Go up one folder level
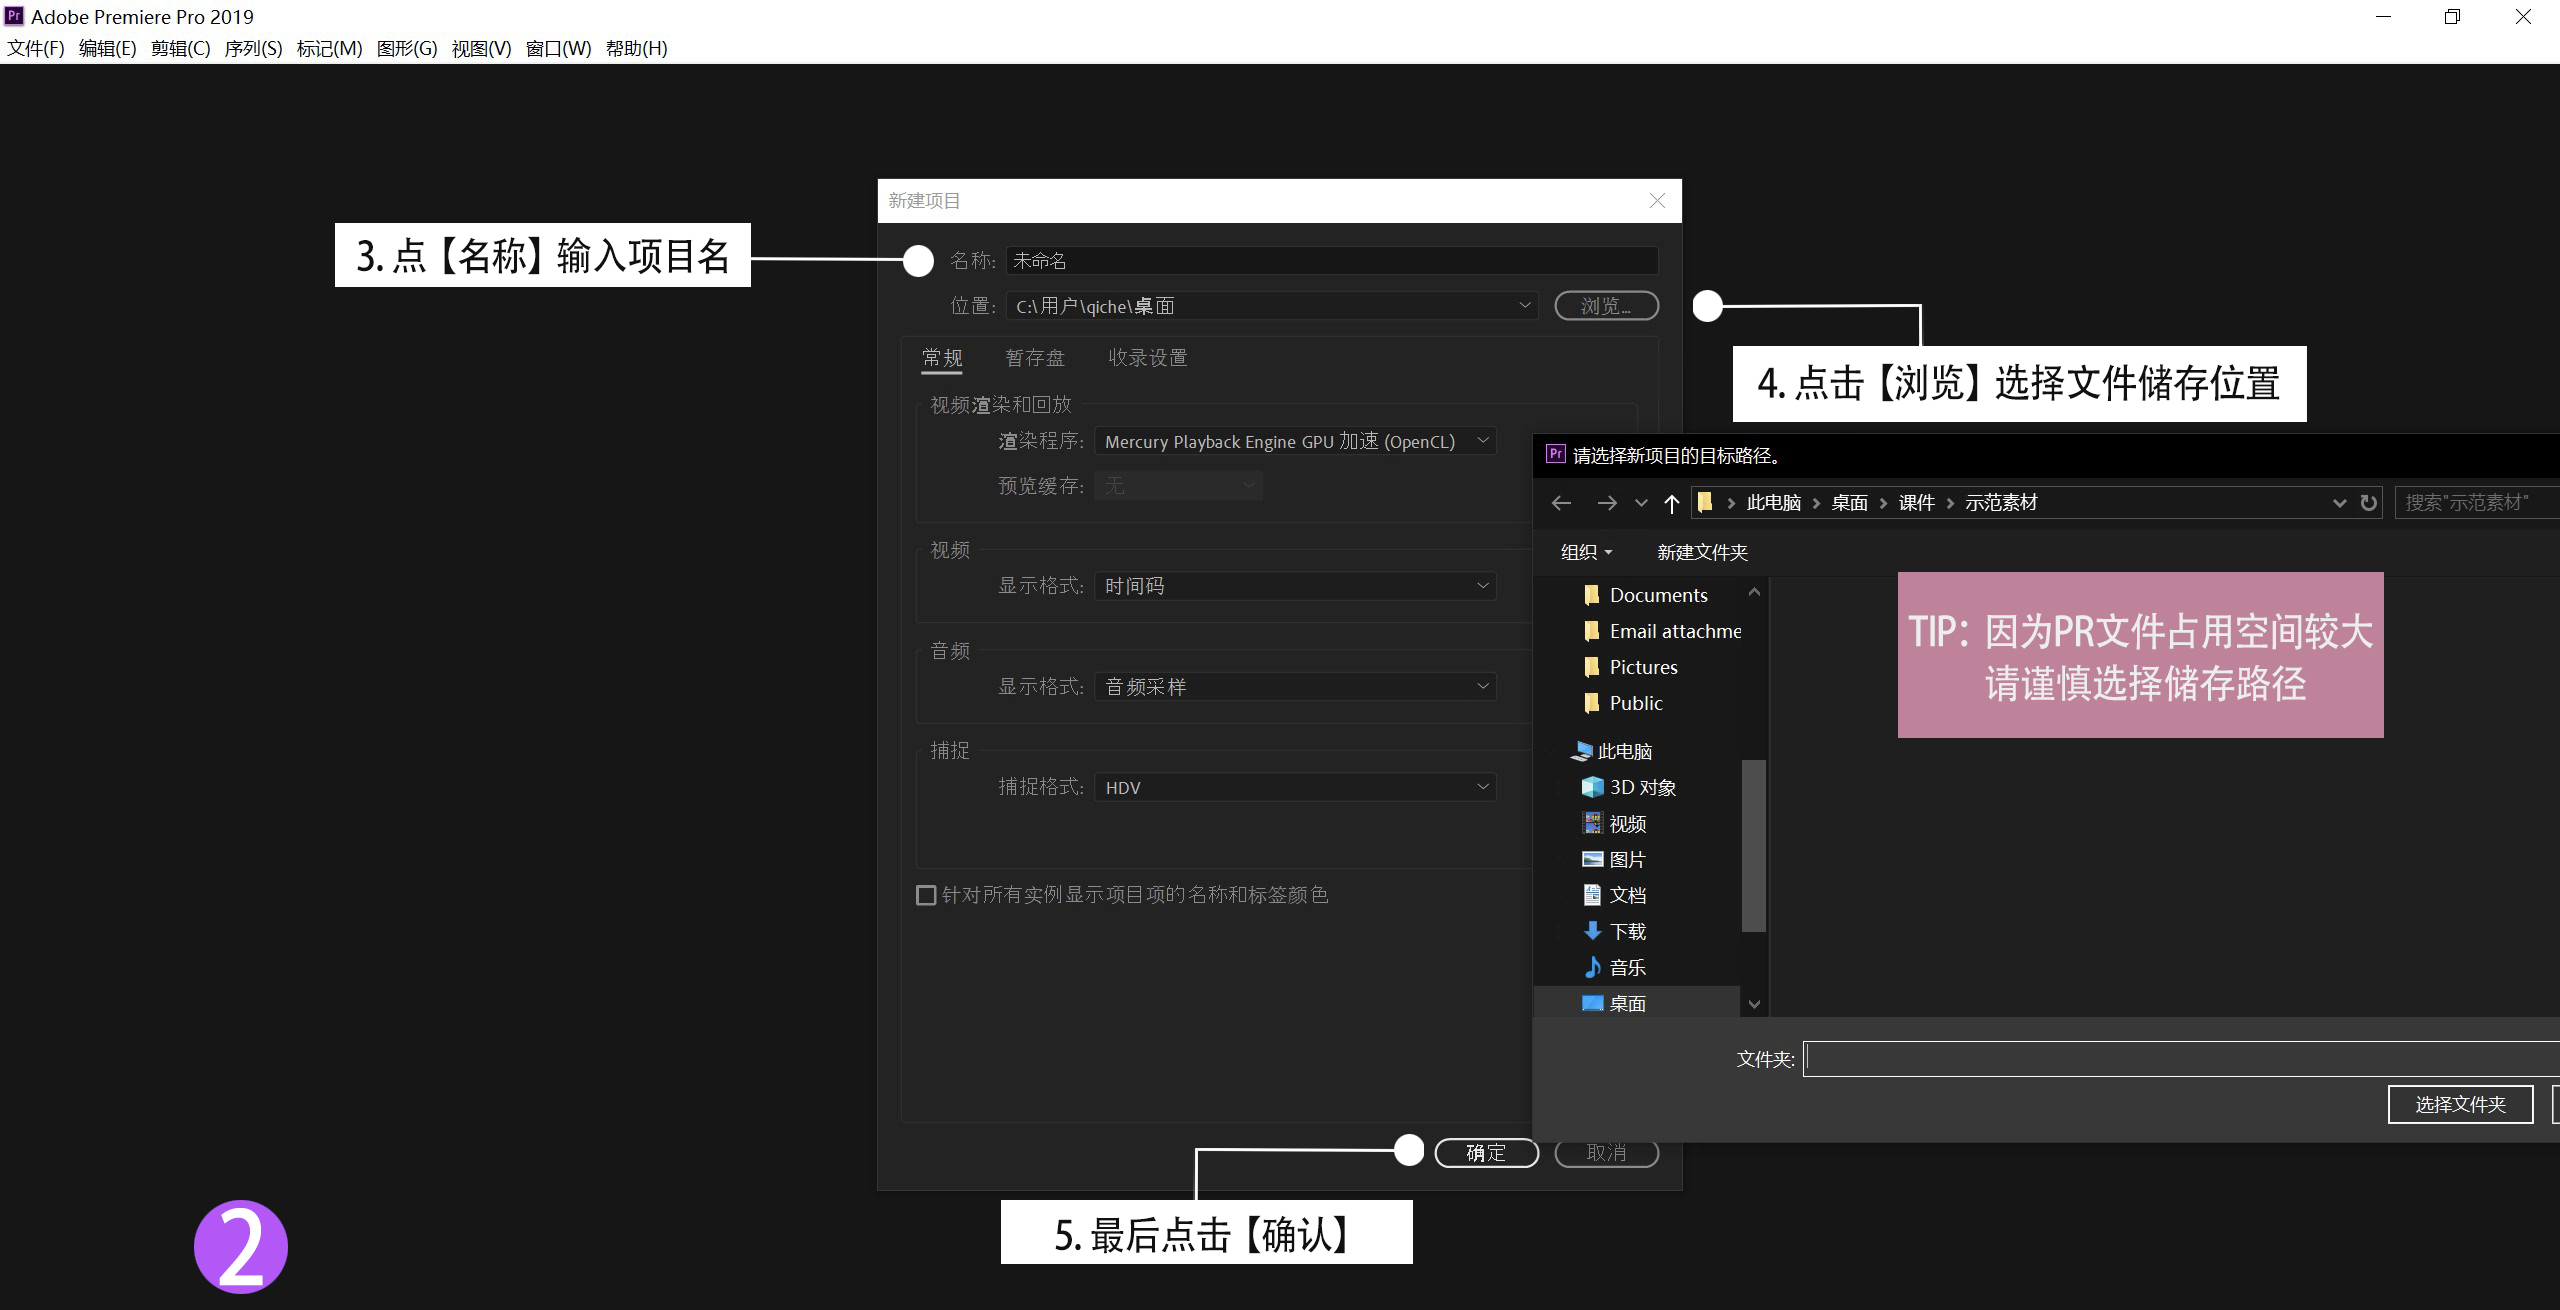The image size is (2560, 1310). (x=1671, y=503)
